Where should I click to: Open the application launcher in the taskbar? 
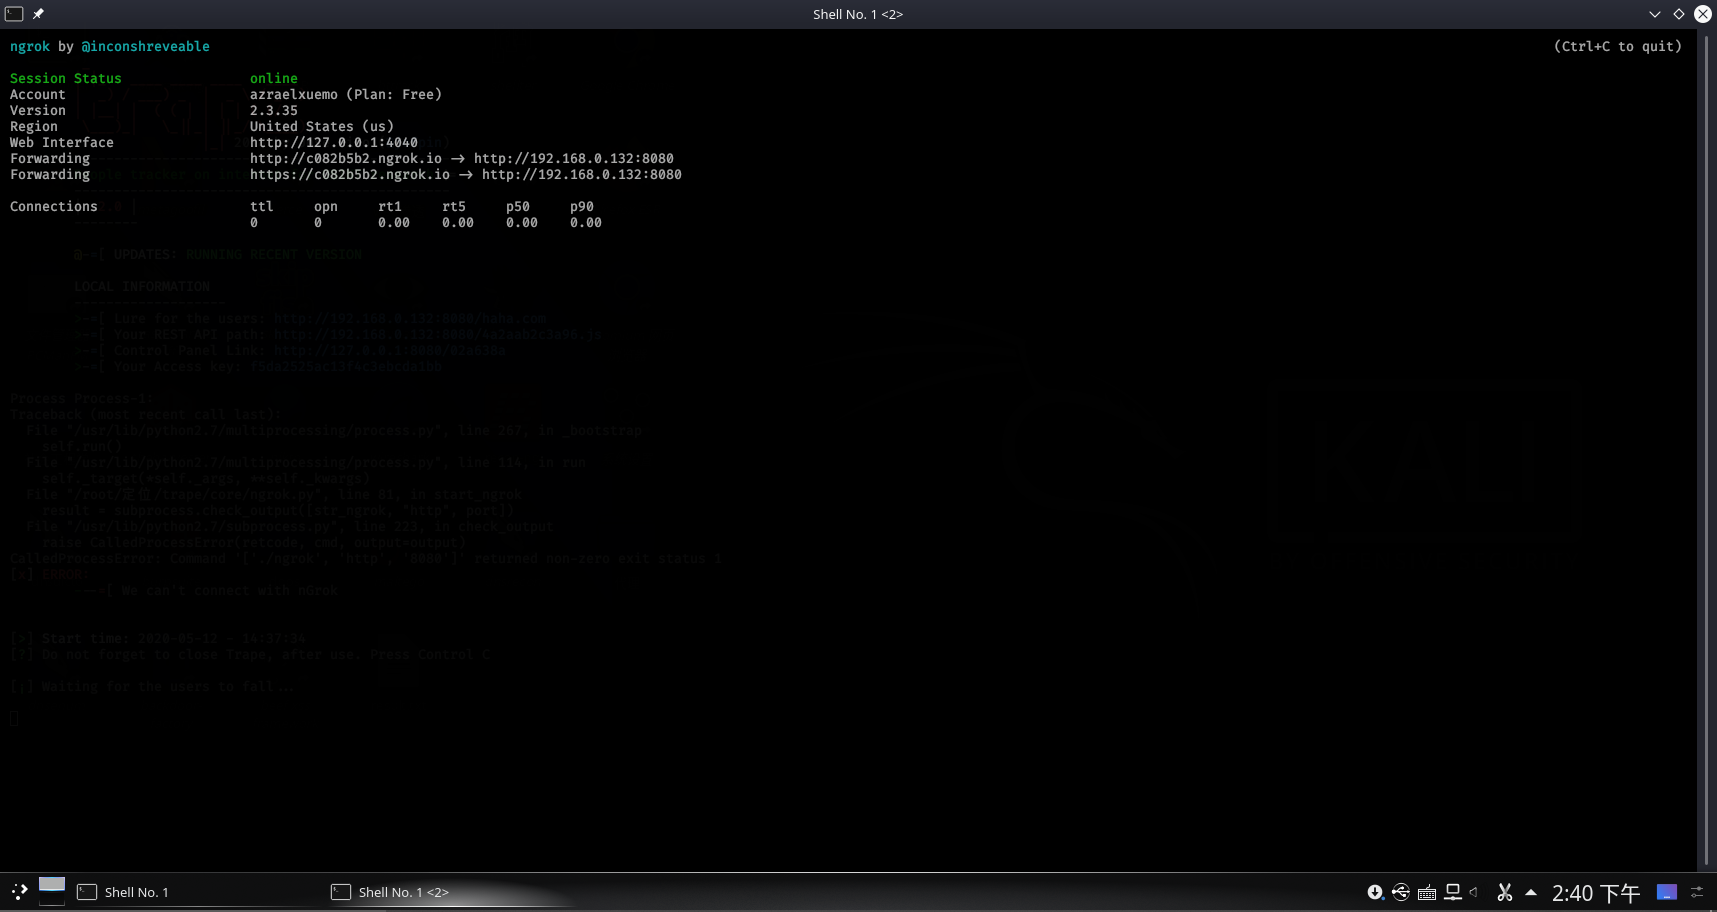point(19,892)
